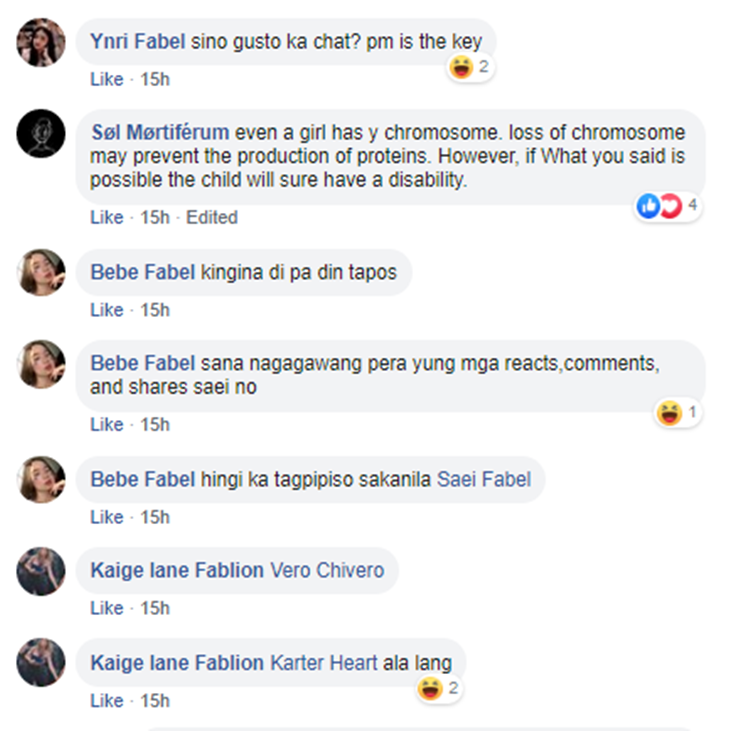Like Ynri Fabel's comment
This screenshot has width=750, height=731.
(106, 79)
